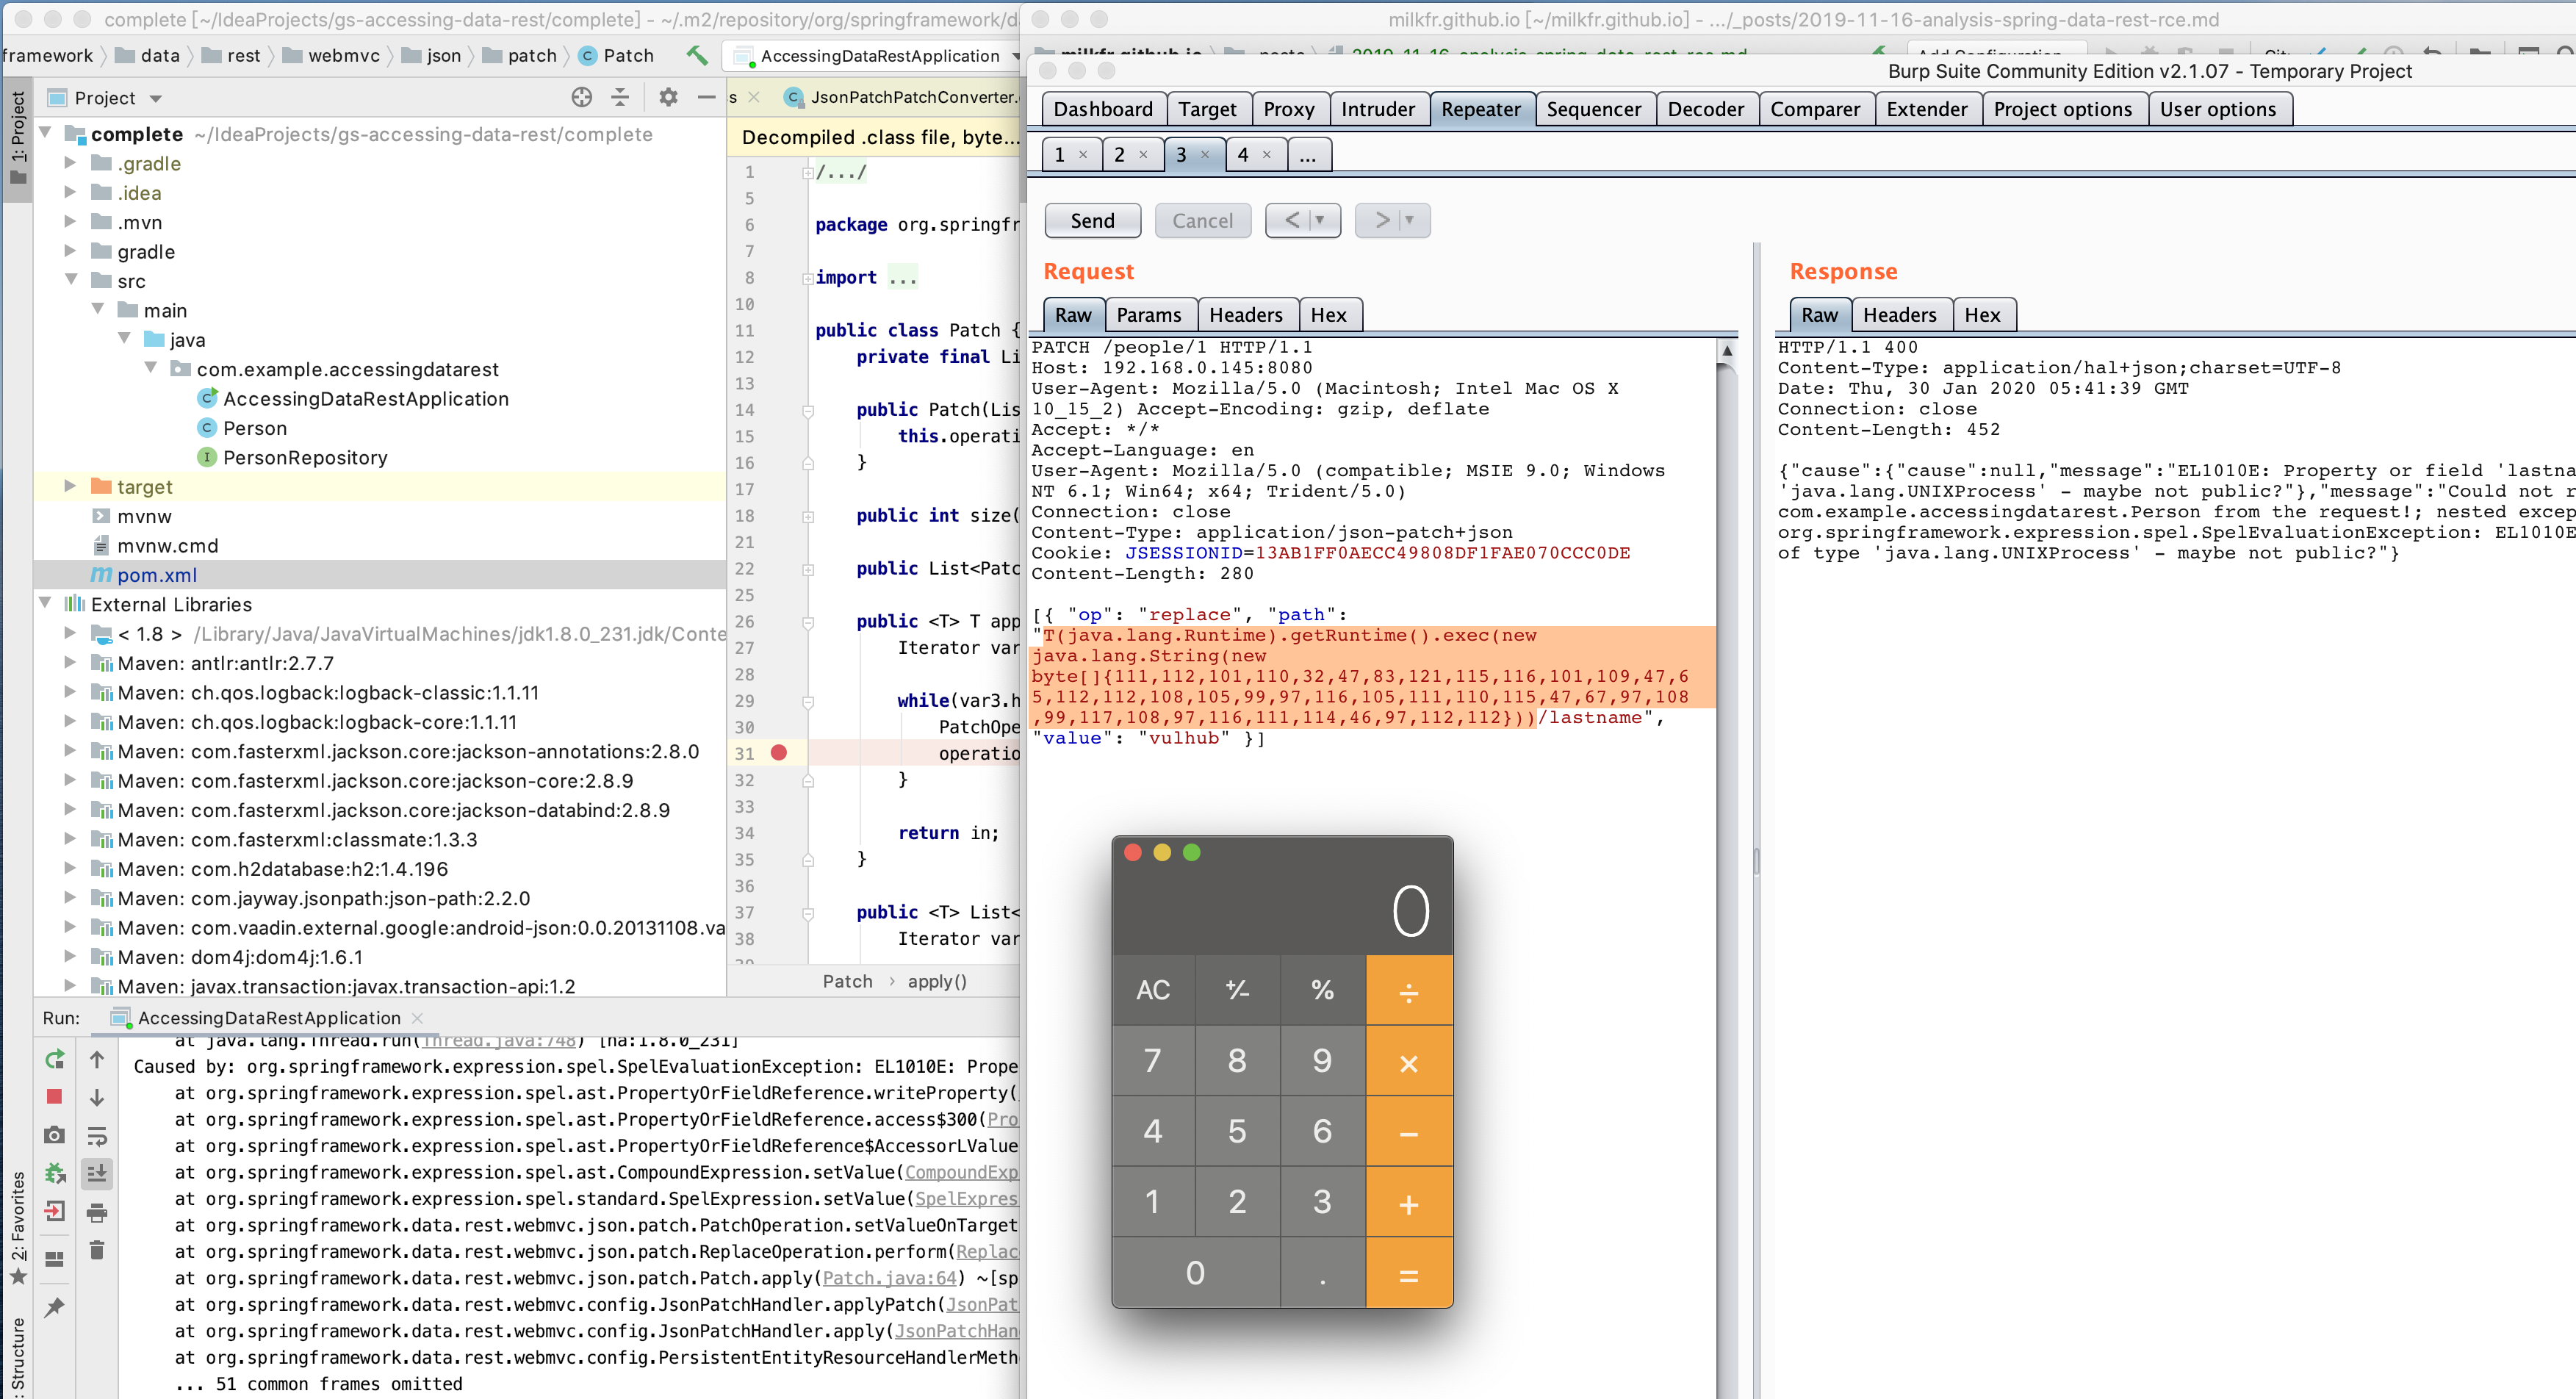Stop the running application with the red square
This screenshot has height=1399, width=2576.
[55, 1097]
